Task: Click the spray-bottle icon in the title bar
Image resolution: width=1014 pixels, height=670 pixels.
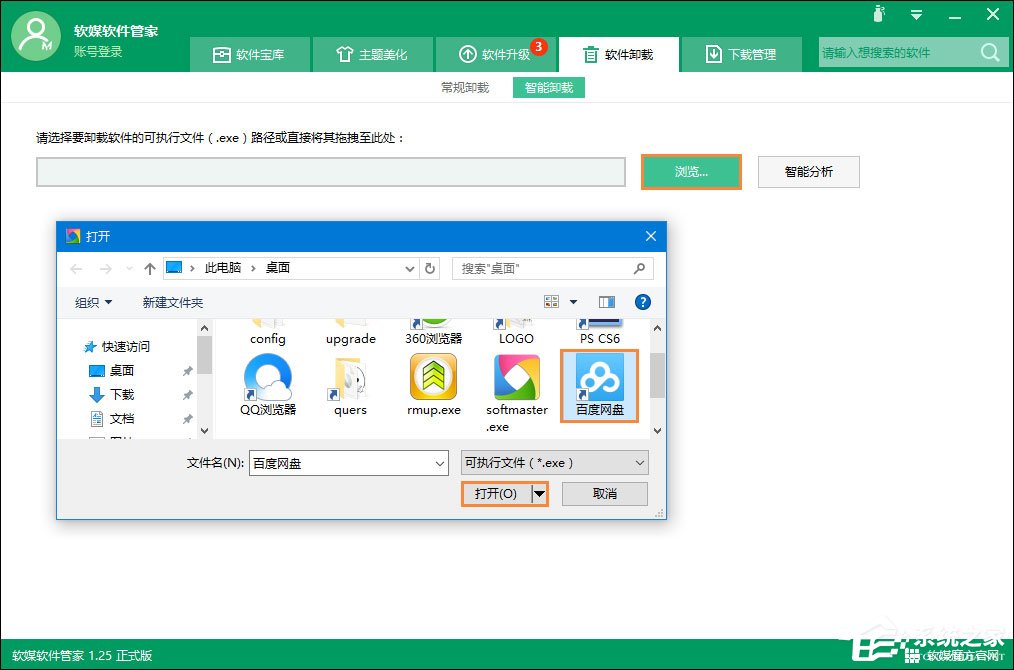Action: click(880, 15)
